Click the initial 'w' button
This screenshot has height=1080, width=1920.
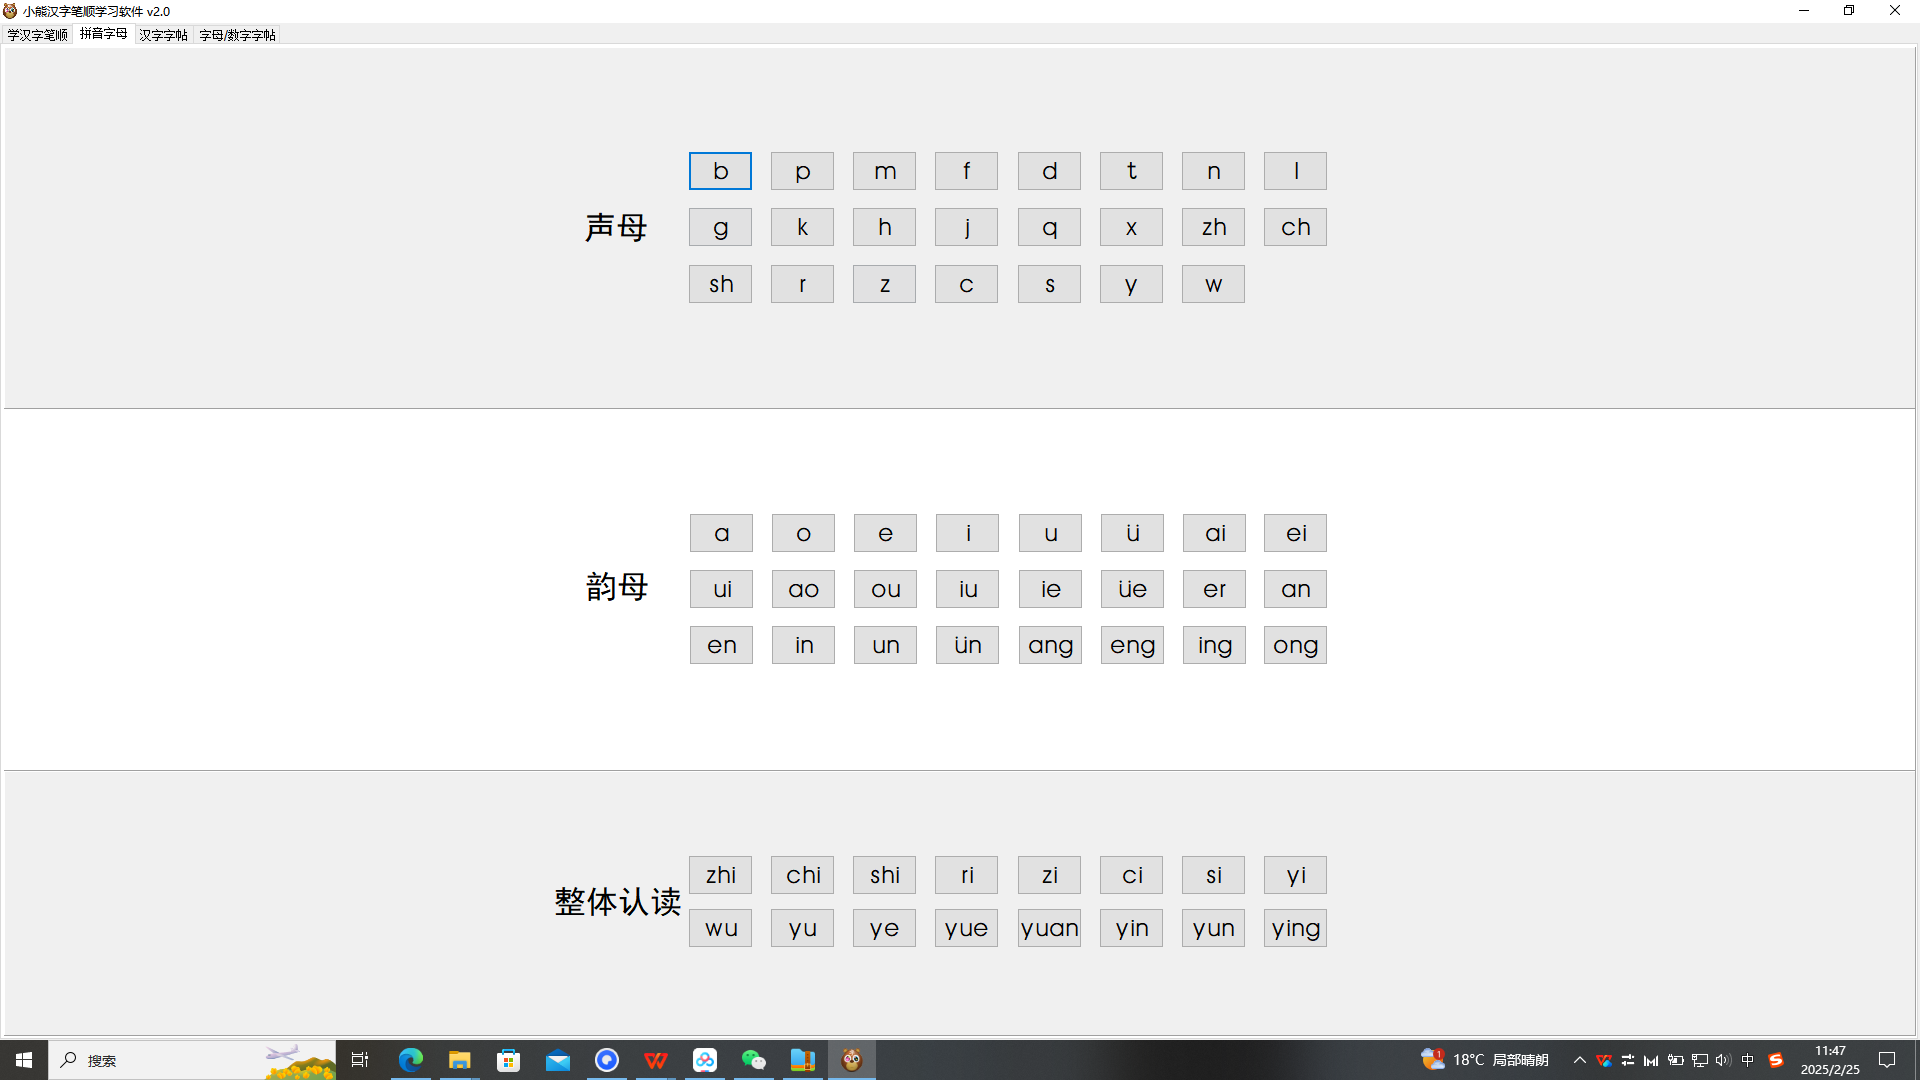click(x=1213, y=284)
